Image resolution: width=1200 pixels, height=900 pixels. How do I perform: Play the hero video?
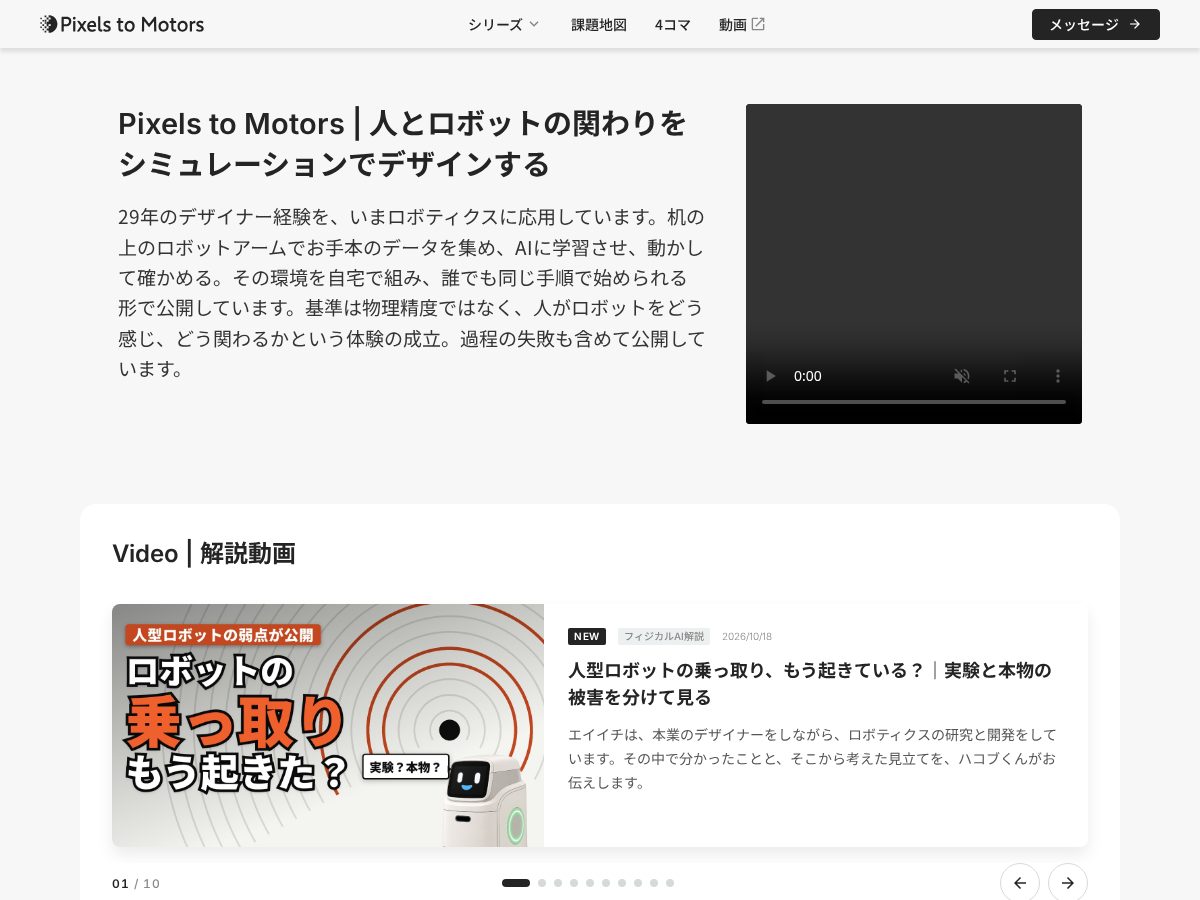pyautogui.click(x=770, y=376)
